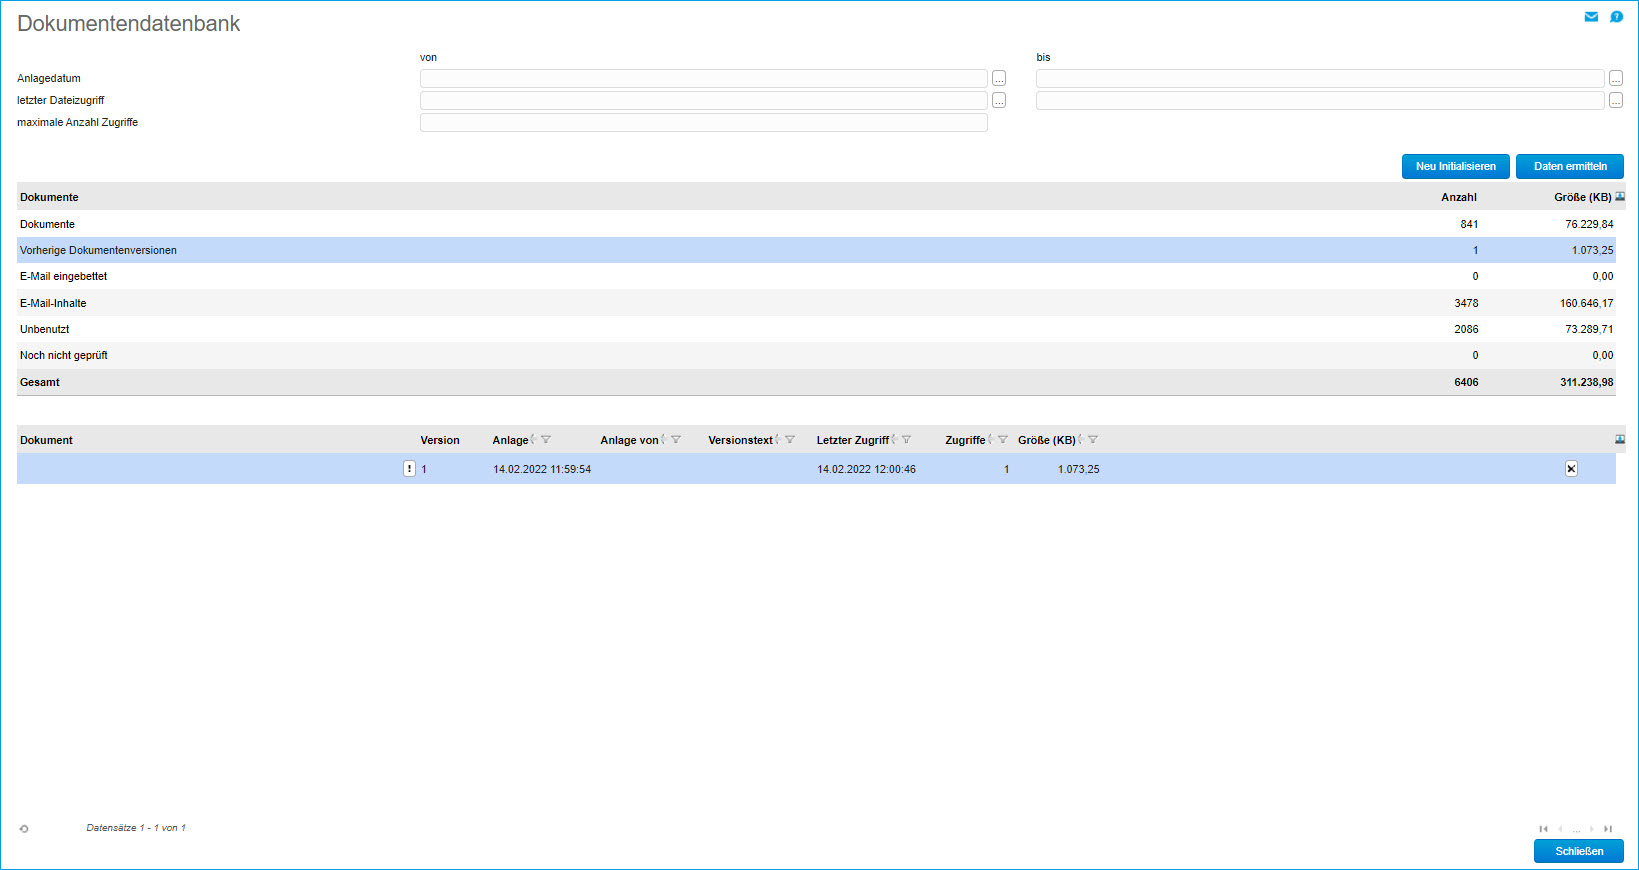Viewport: 1639px width, 870px height.
Task: Open filter for Anlage column
Action: (546, 440)
